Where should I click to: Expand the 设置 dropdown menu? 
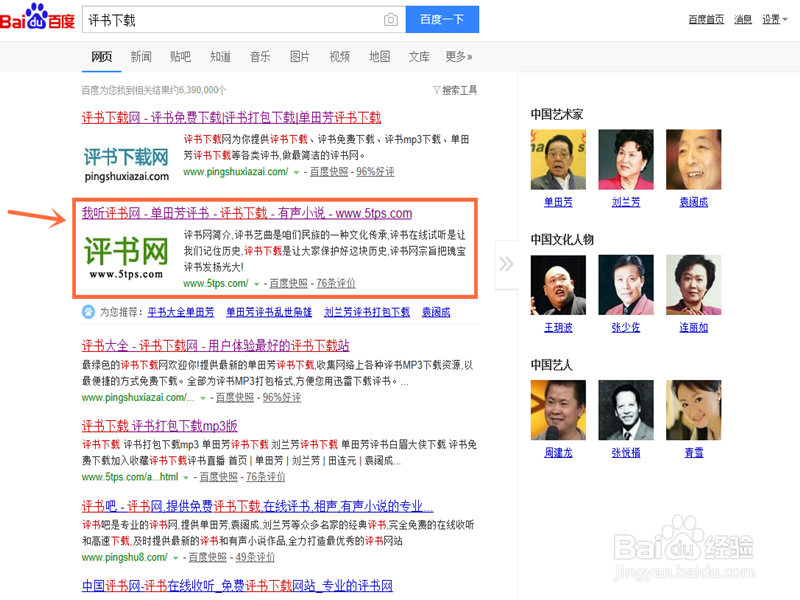point(774,19)
